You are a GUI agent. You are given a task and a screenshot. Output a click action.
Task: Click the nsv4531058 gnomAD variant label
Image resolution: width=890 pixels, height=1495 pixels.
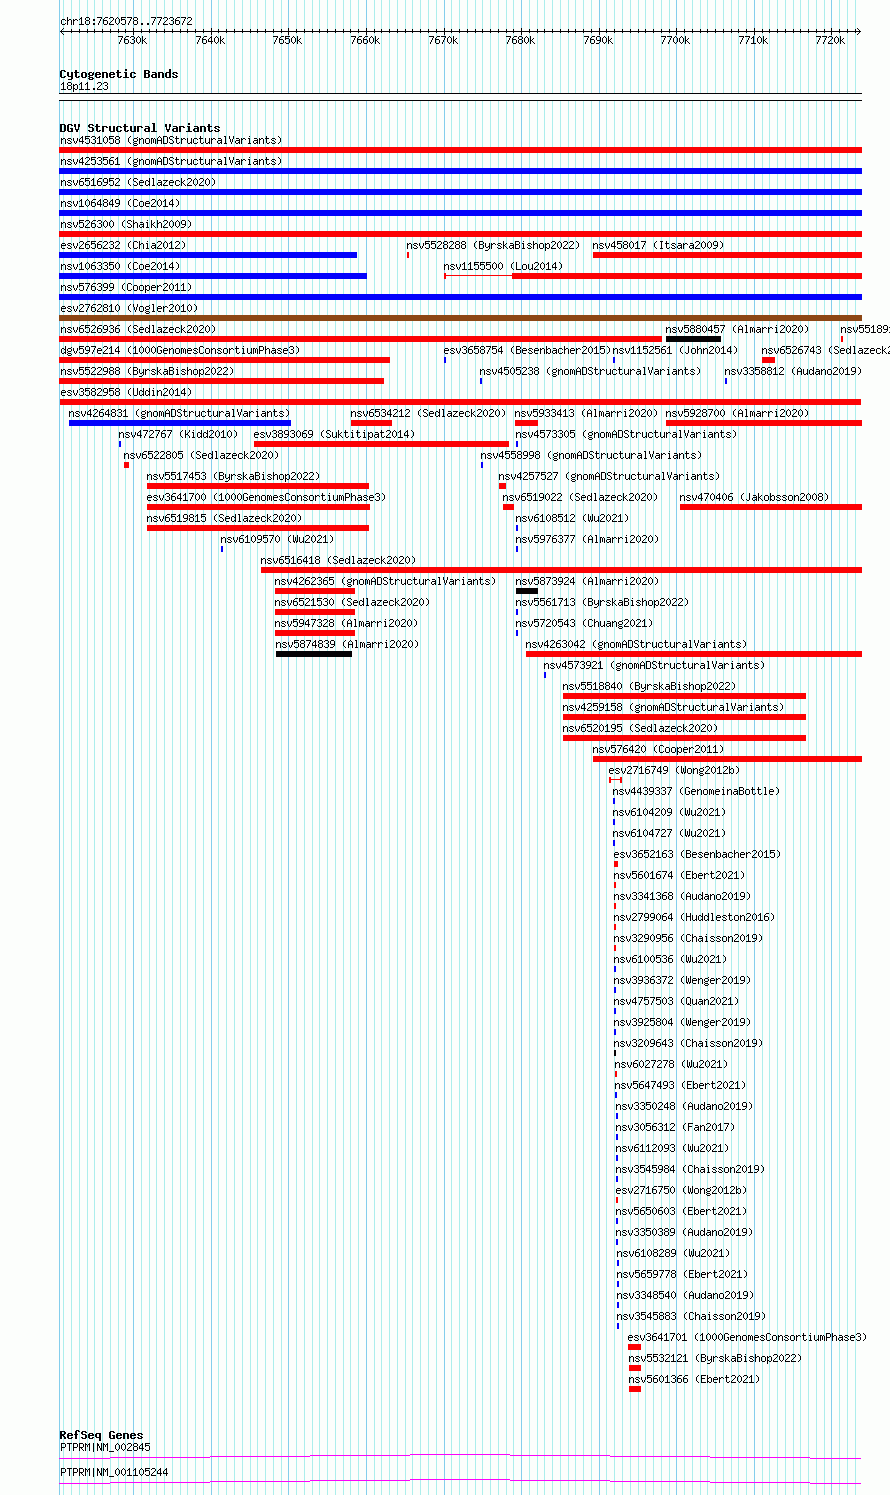pyautogui.click(x=171, y=140)
